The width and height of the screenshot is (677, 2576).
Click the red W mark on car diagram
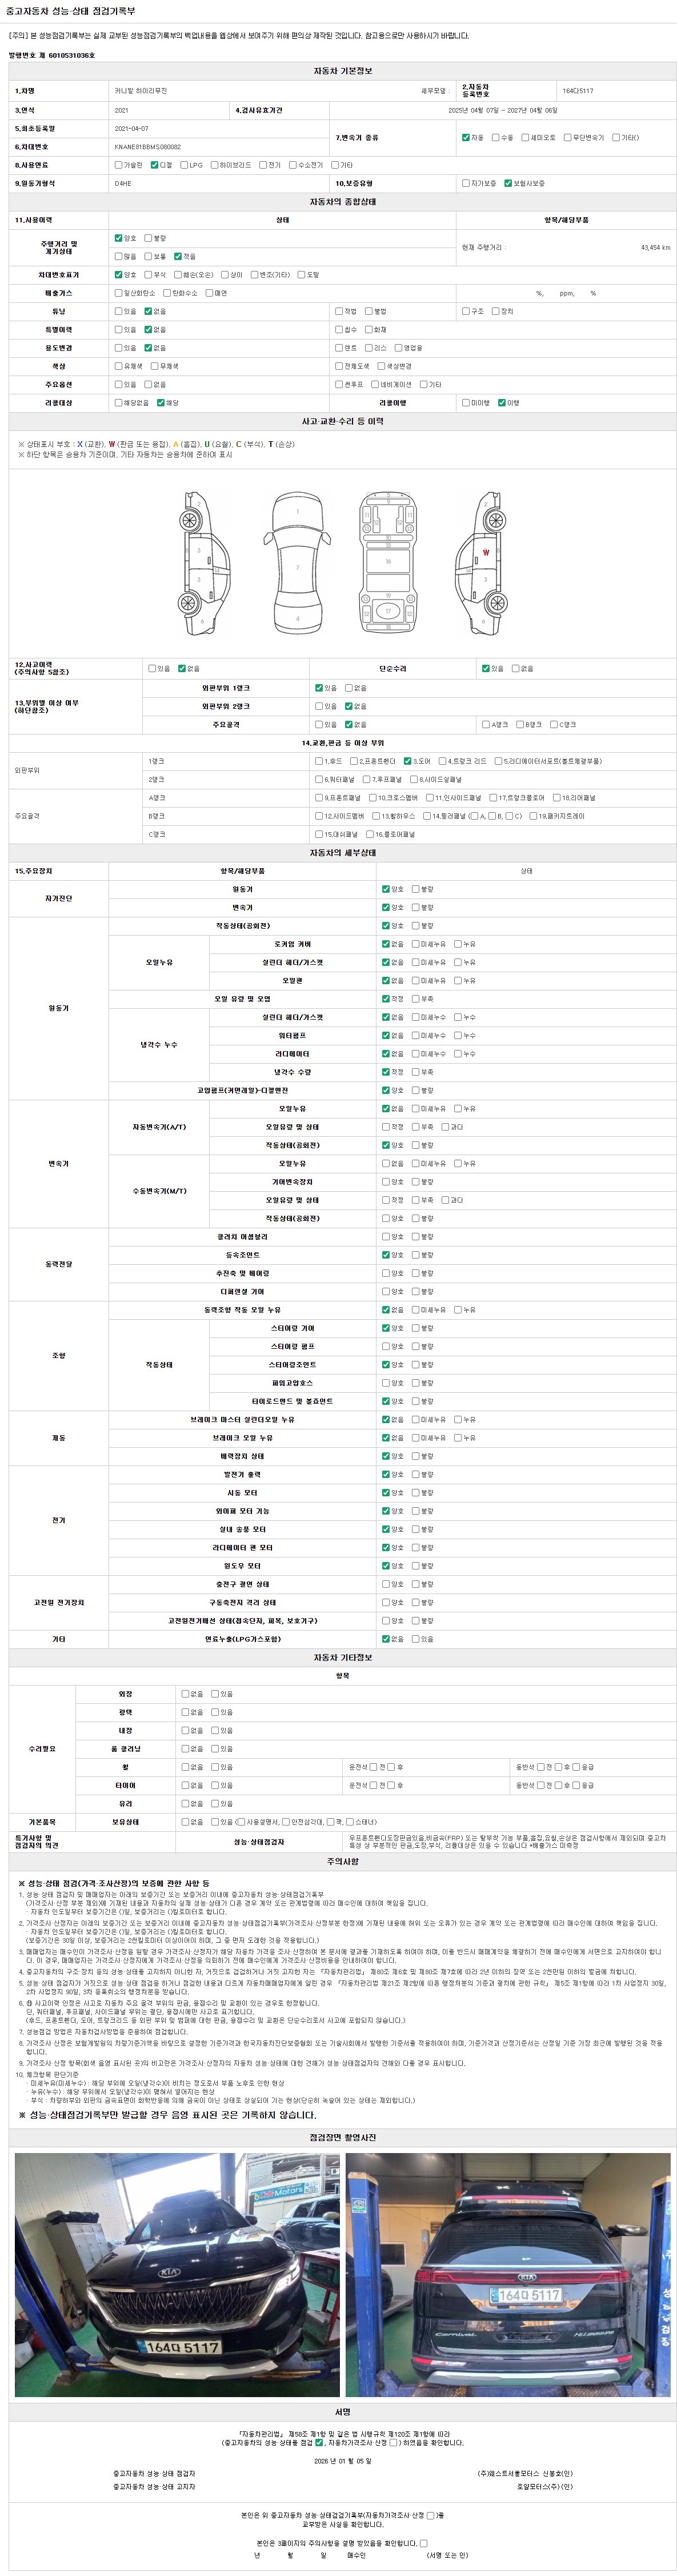coord(486,552)
